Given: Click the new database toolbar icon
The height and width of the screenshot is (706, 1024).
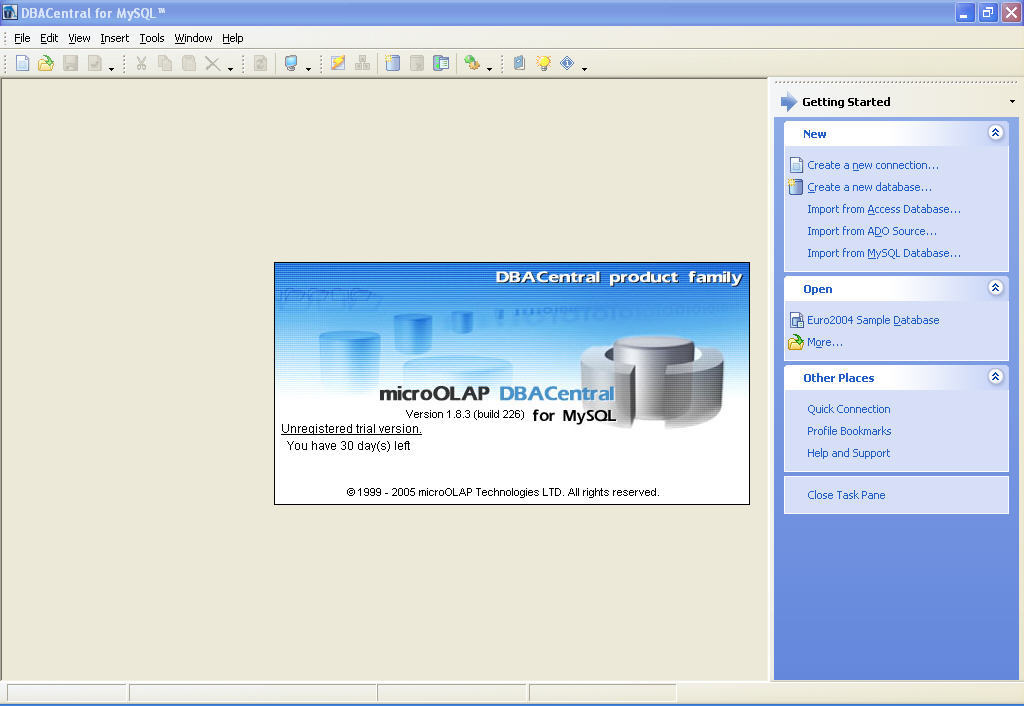Looking at the screenshot, I should [x=392, y=63].
